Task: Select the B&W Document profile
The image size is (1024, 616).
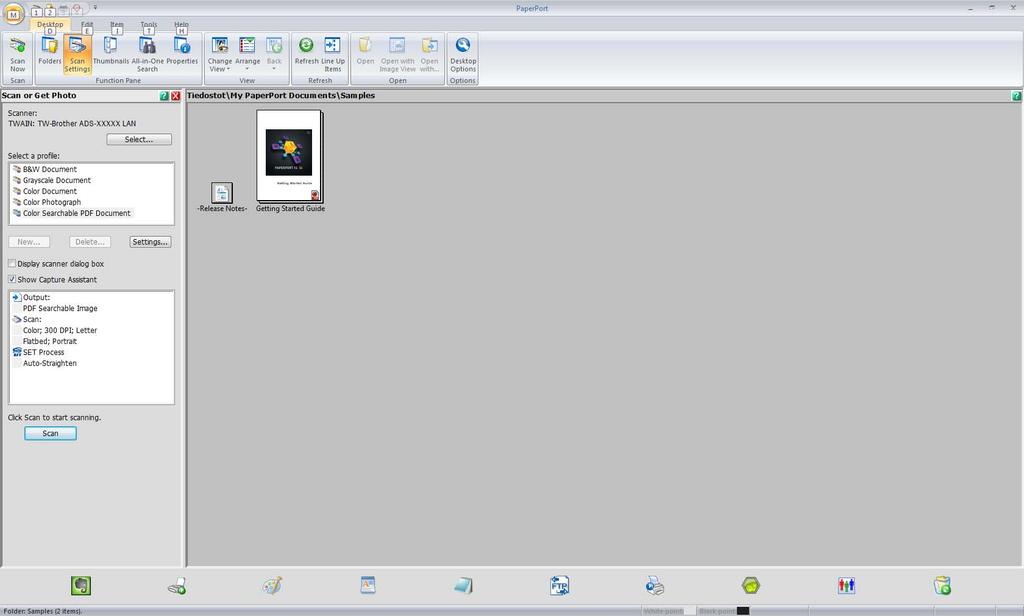Action: (x=50, y=169)
